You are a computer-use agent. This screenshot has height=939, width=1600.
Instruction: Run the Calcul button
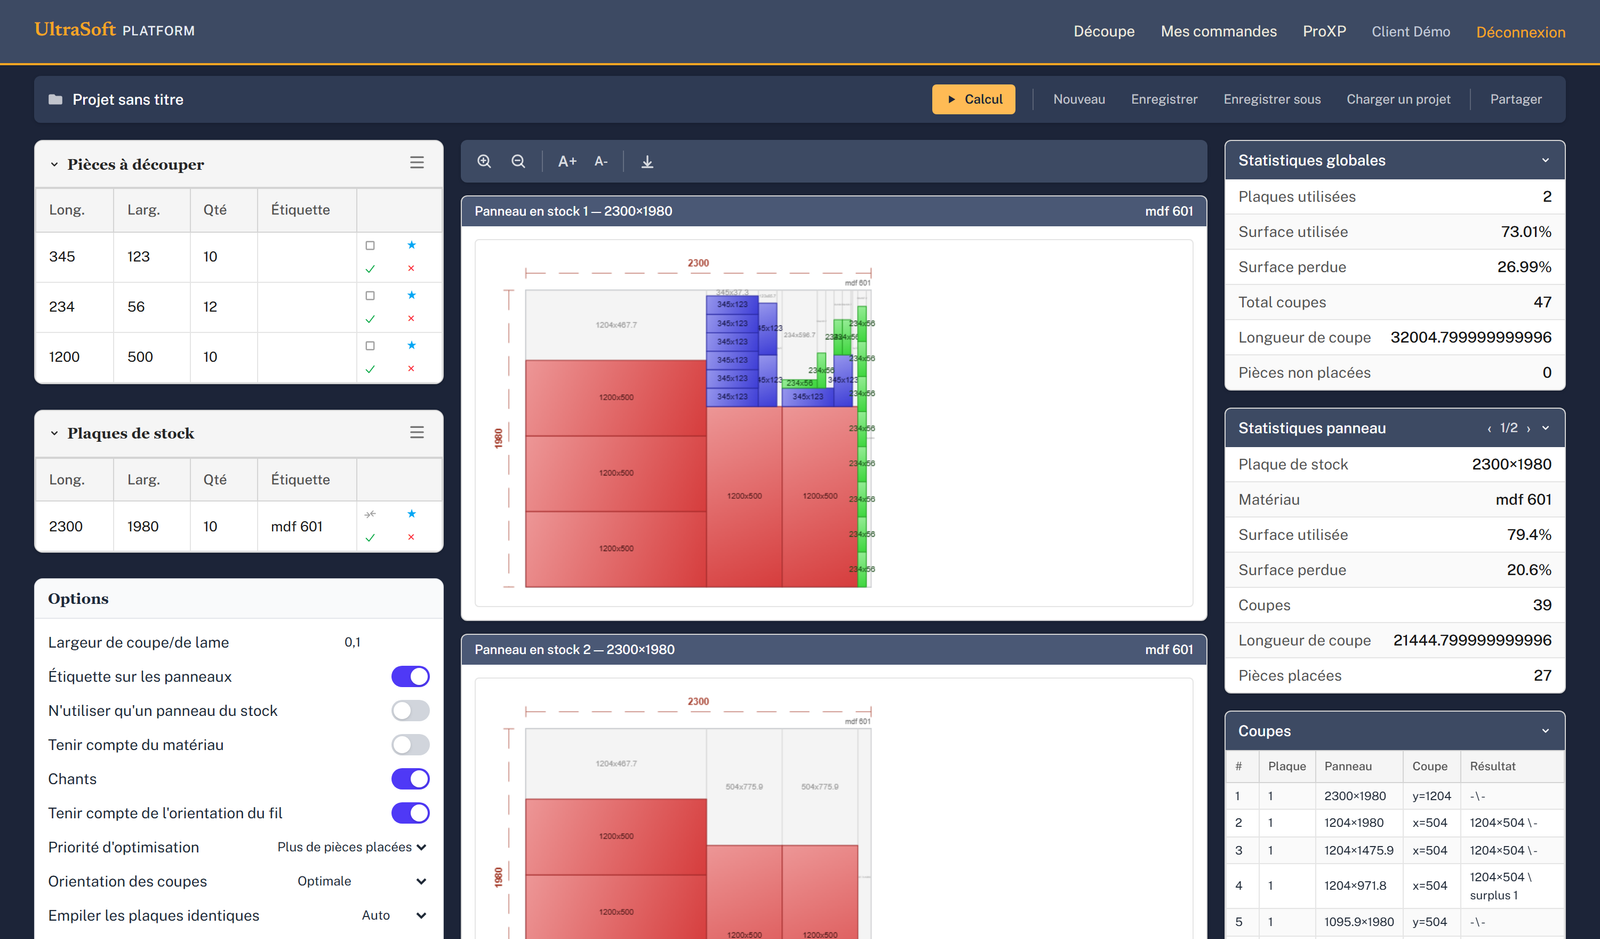coord(974,99)
